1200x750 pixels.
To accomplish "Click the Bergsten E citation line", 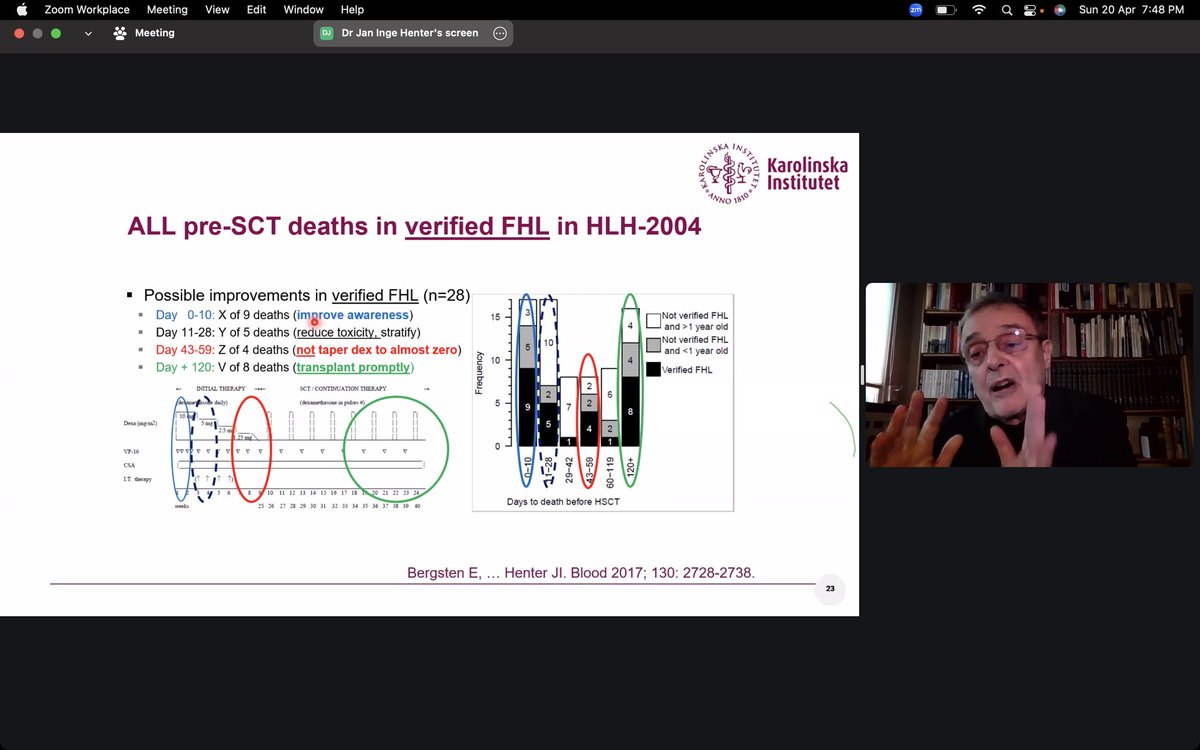I will coord(581,573).
